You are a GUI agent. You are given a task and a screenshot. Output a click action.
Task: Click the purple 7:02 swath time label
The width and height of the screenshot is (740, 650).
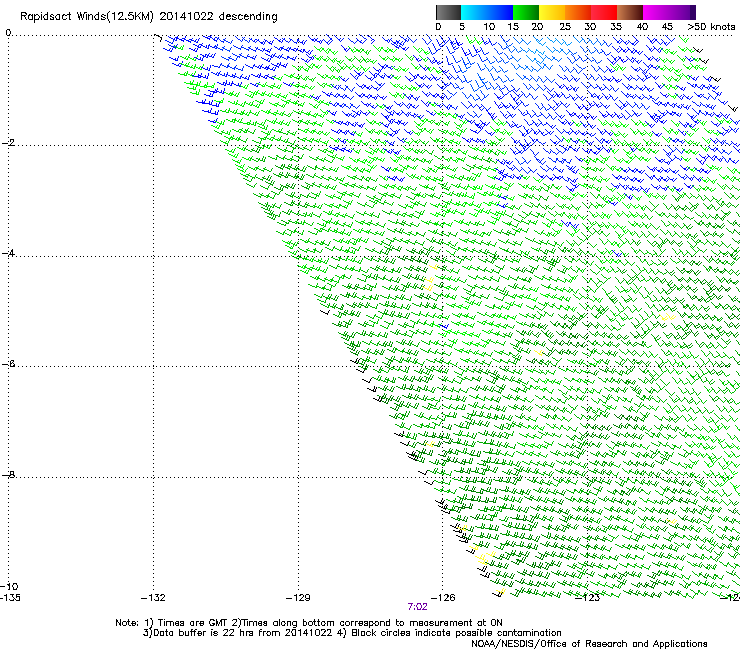(x=417, y=607)
